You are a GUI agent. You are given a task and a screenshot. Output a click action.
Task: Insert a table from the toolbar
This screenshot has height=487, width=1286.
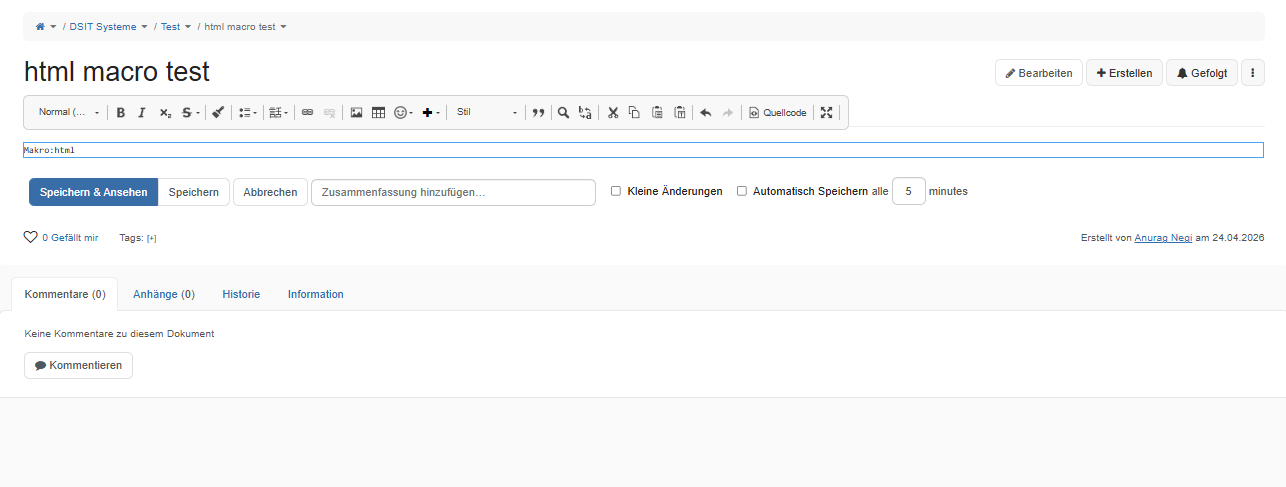point(378,113)
